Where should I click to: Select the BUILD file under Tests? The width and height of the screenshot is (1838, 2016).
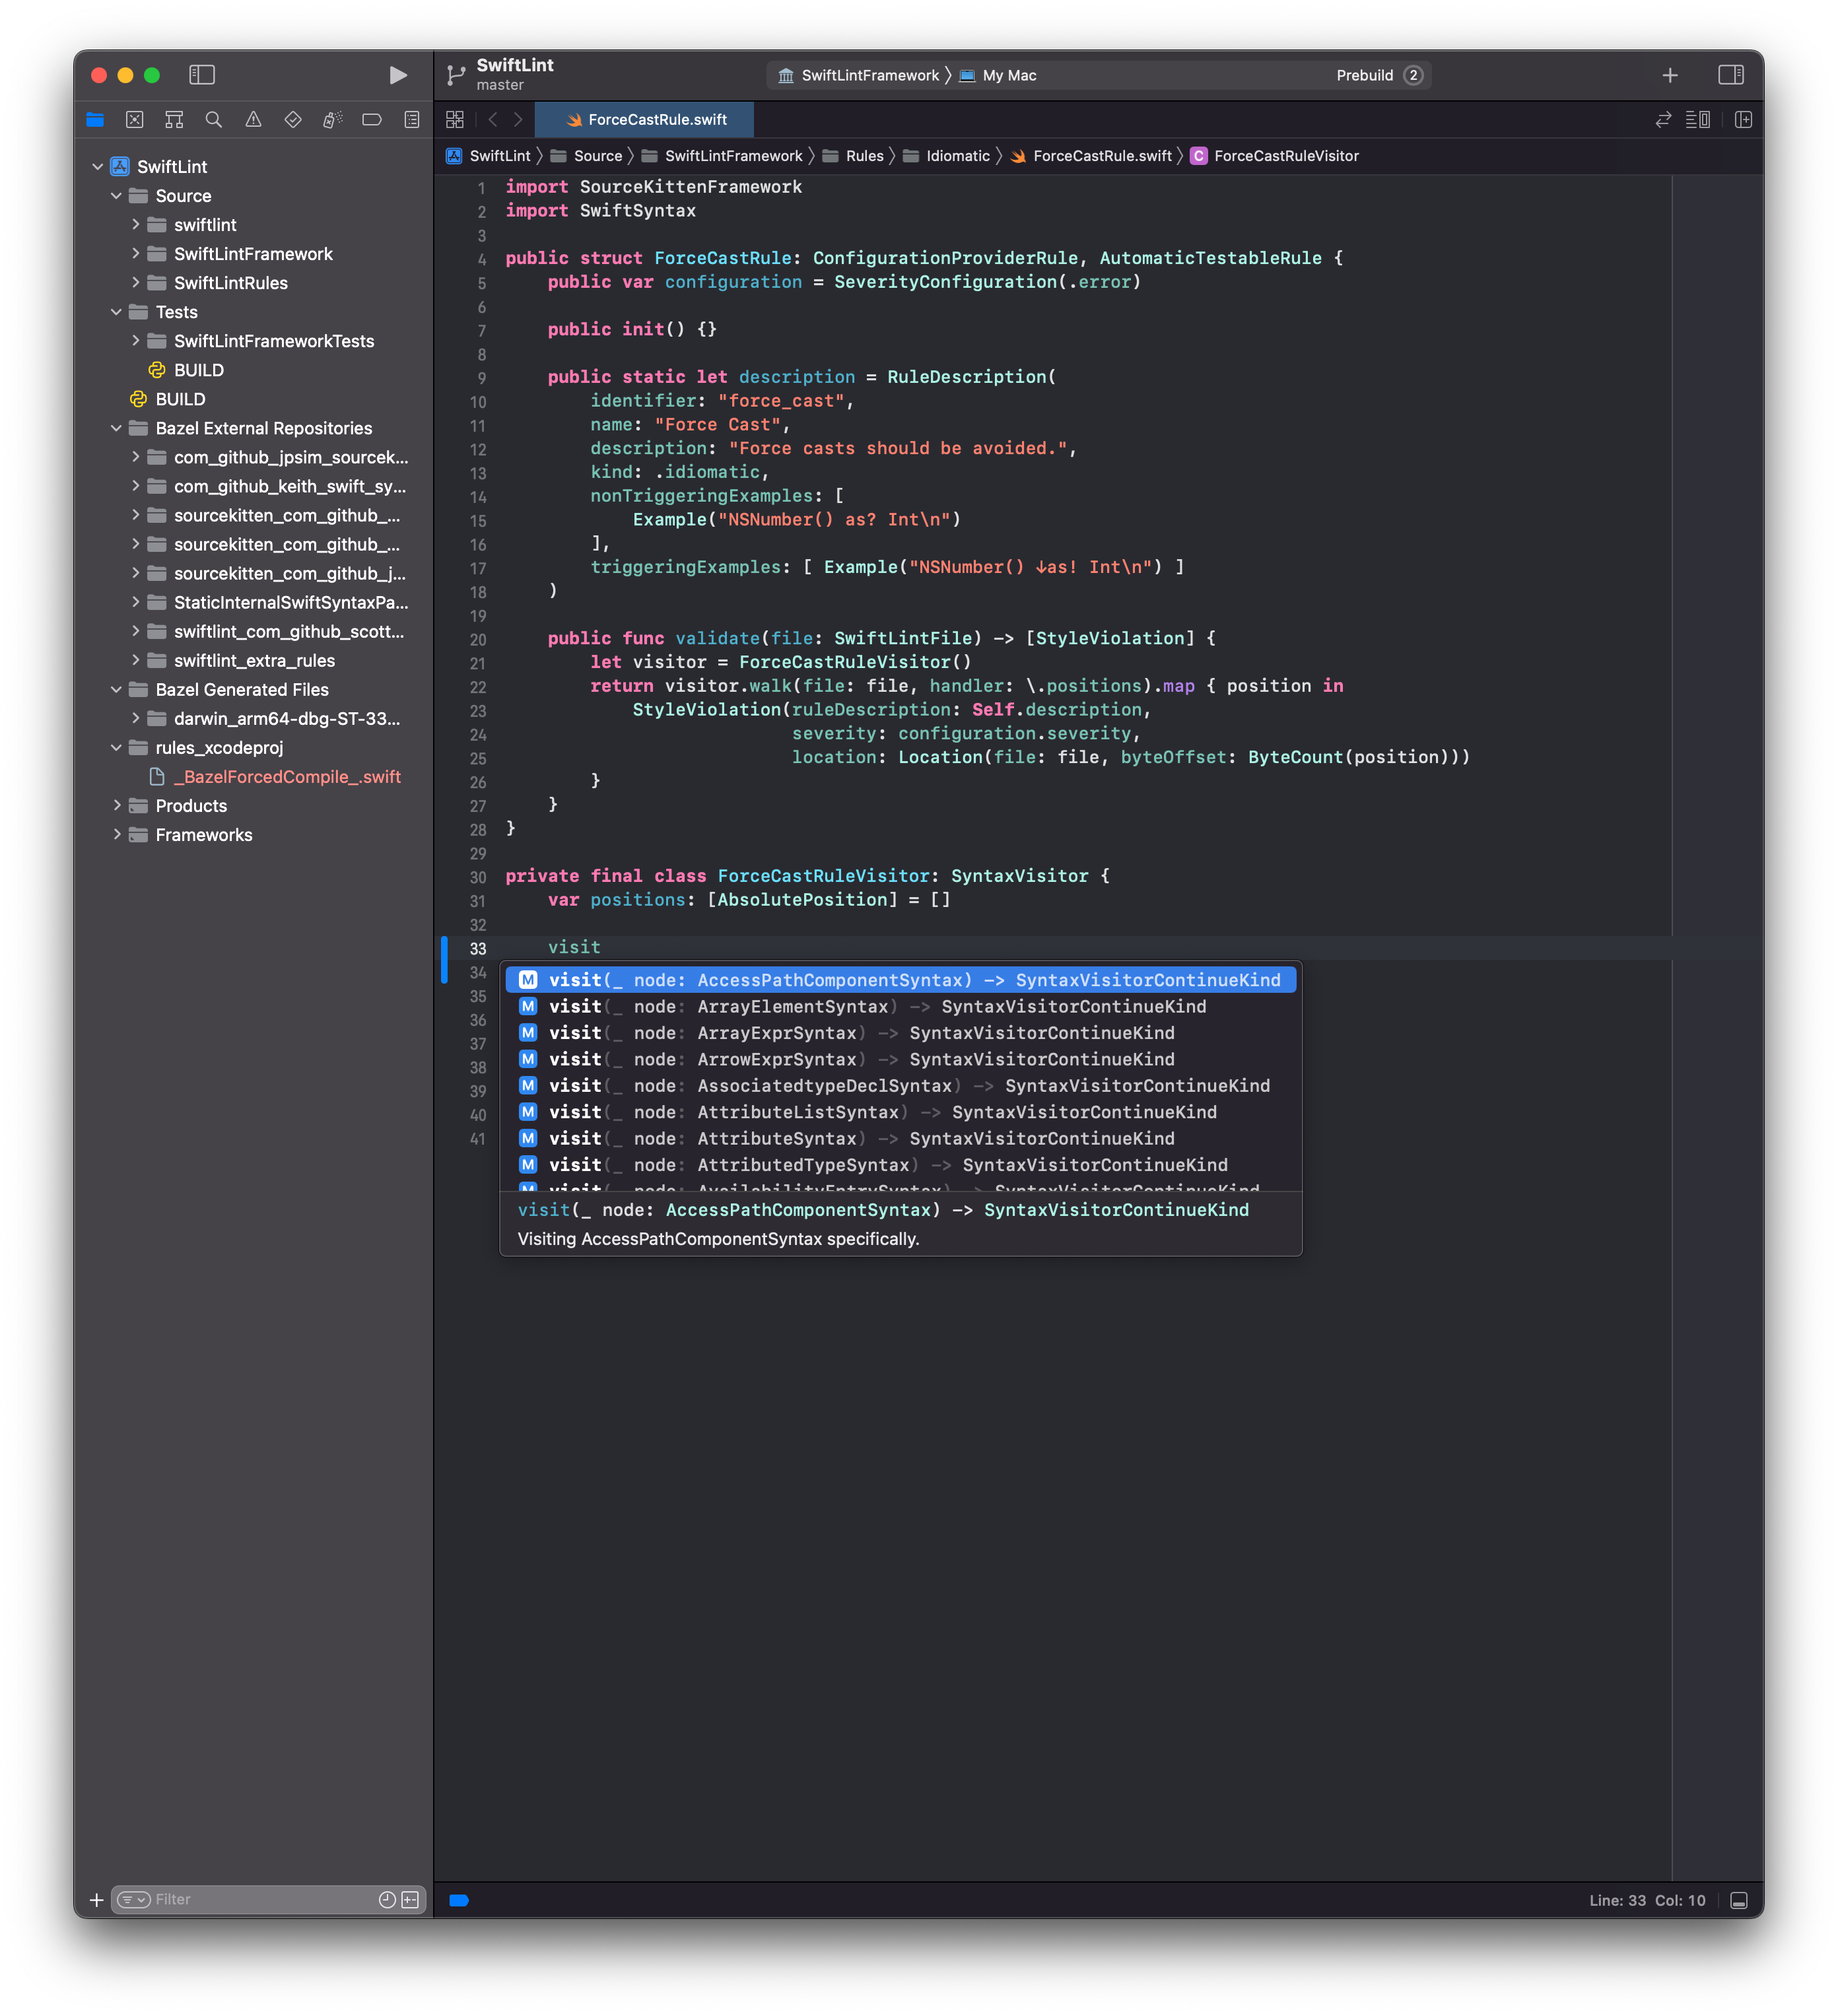tap(254, 370)
